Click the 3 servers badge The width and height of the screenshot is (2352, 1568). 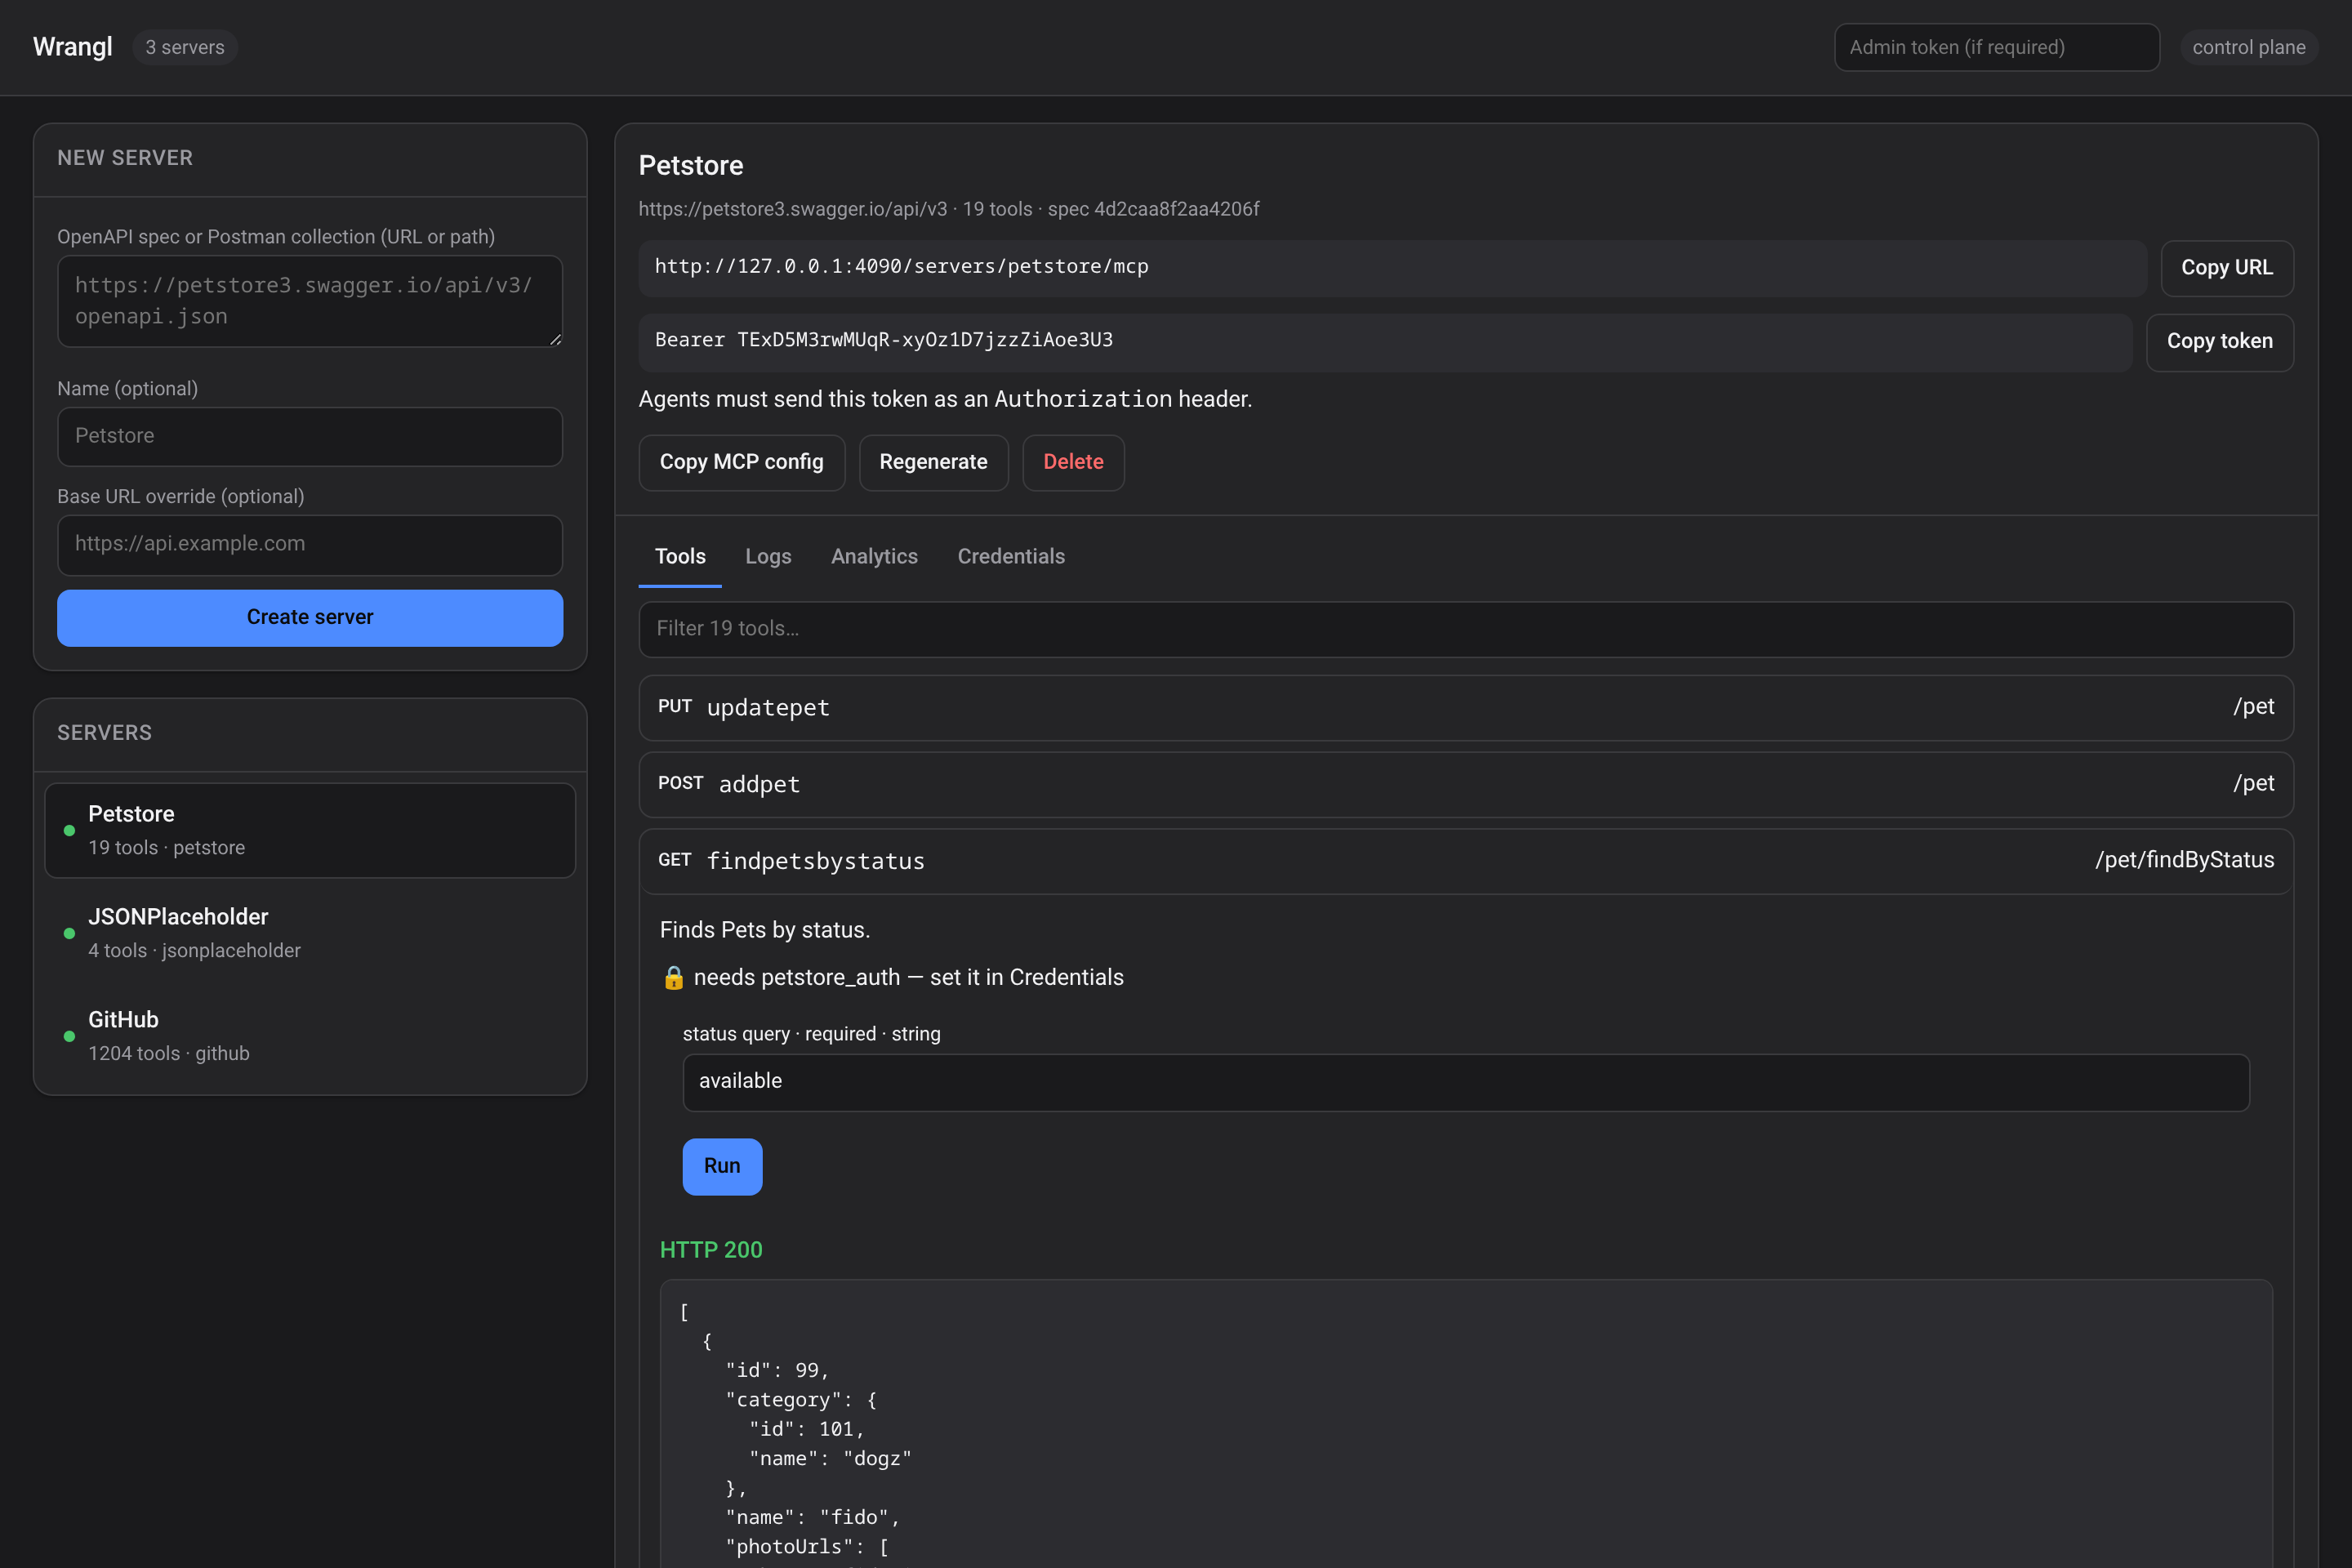pos(185,47)
